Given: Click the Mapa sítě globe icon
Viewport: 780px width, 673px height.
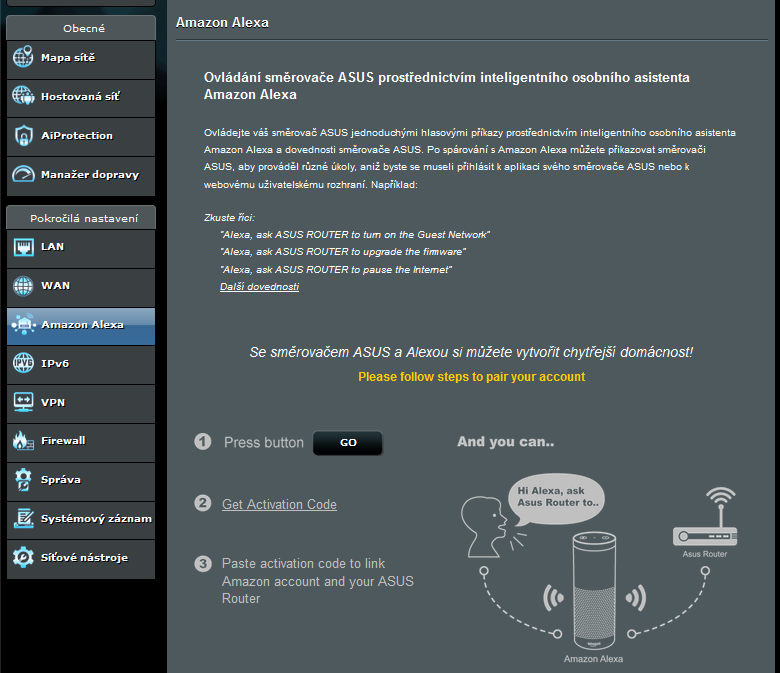Looking at the screenshot, I should click(23, 57).
